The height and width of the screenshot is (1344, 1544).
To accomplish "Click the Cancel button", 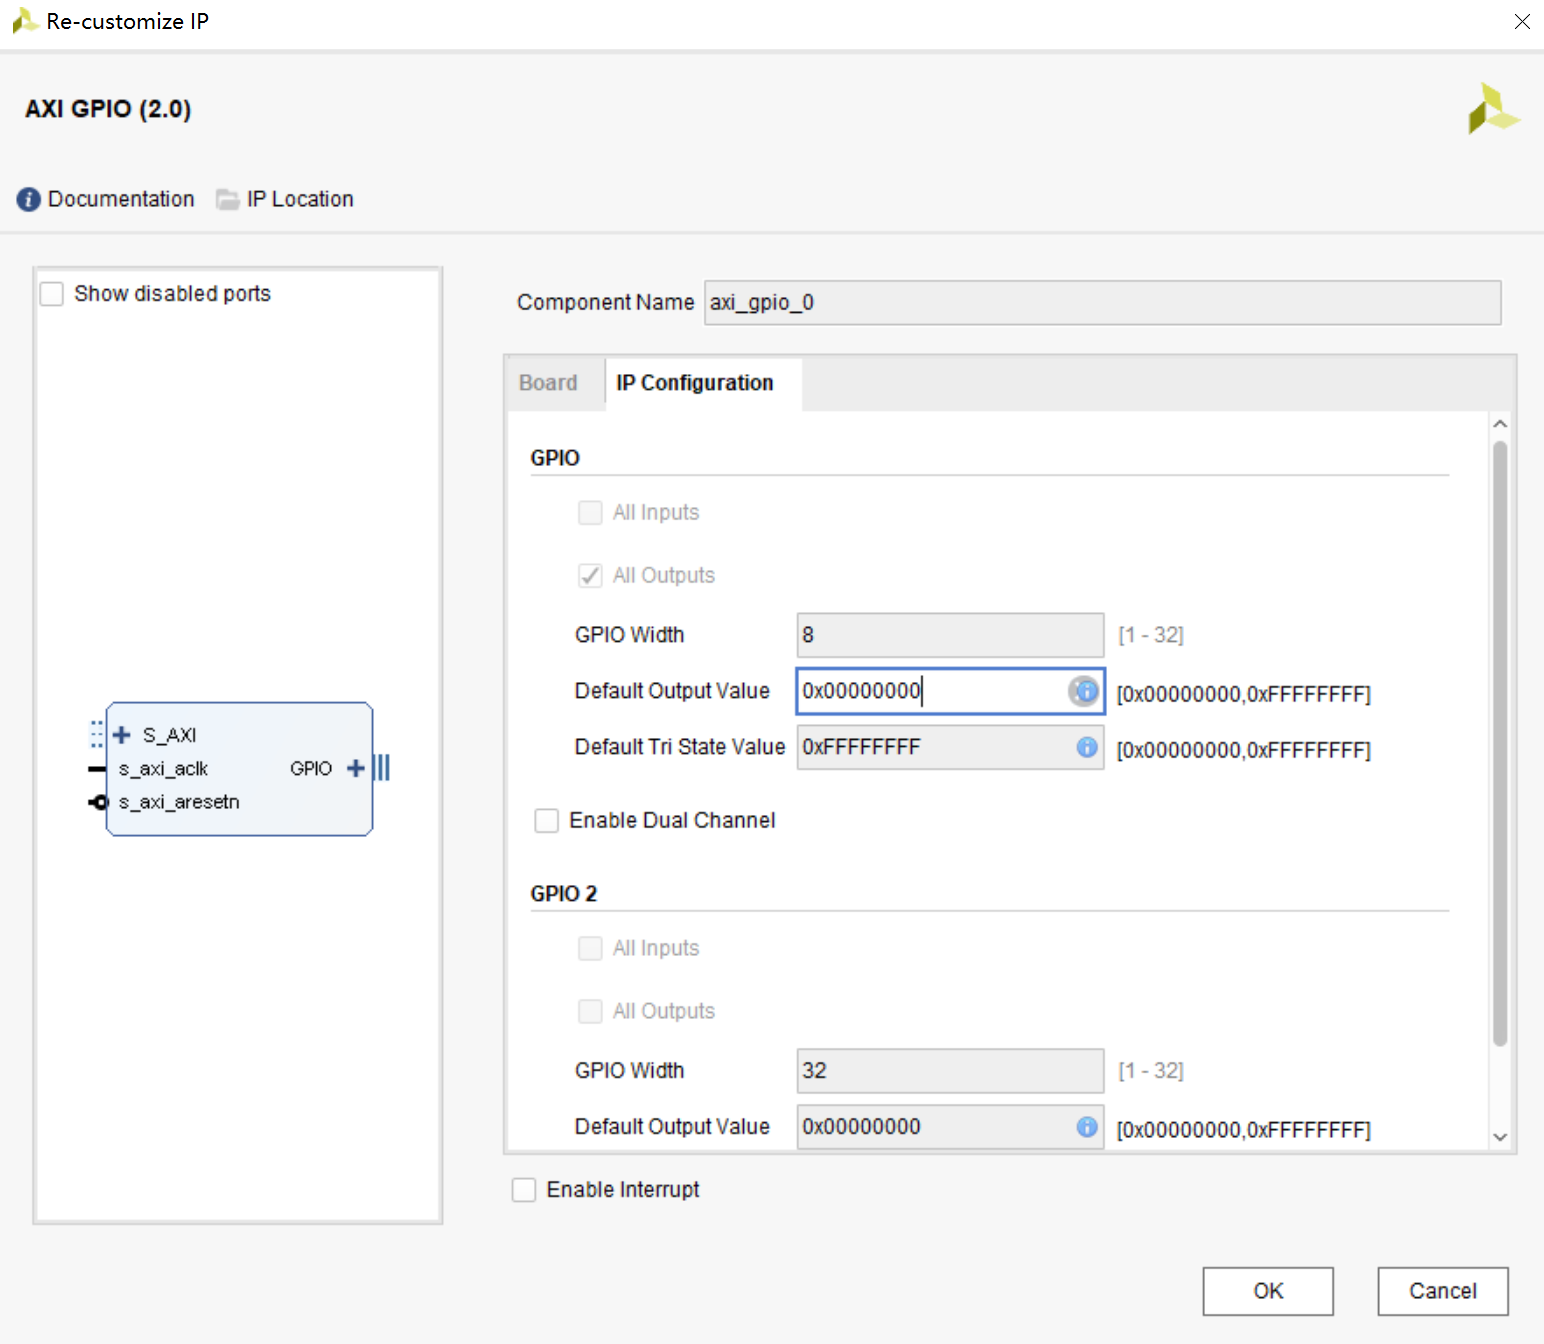I will pyautogui.click(x=1442, y=1291).
